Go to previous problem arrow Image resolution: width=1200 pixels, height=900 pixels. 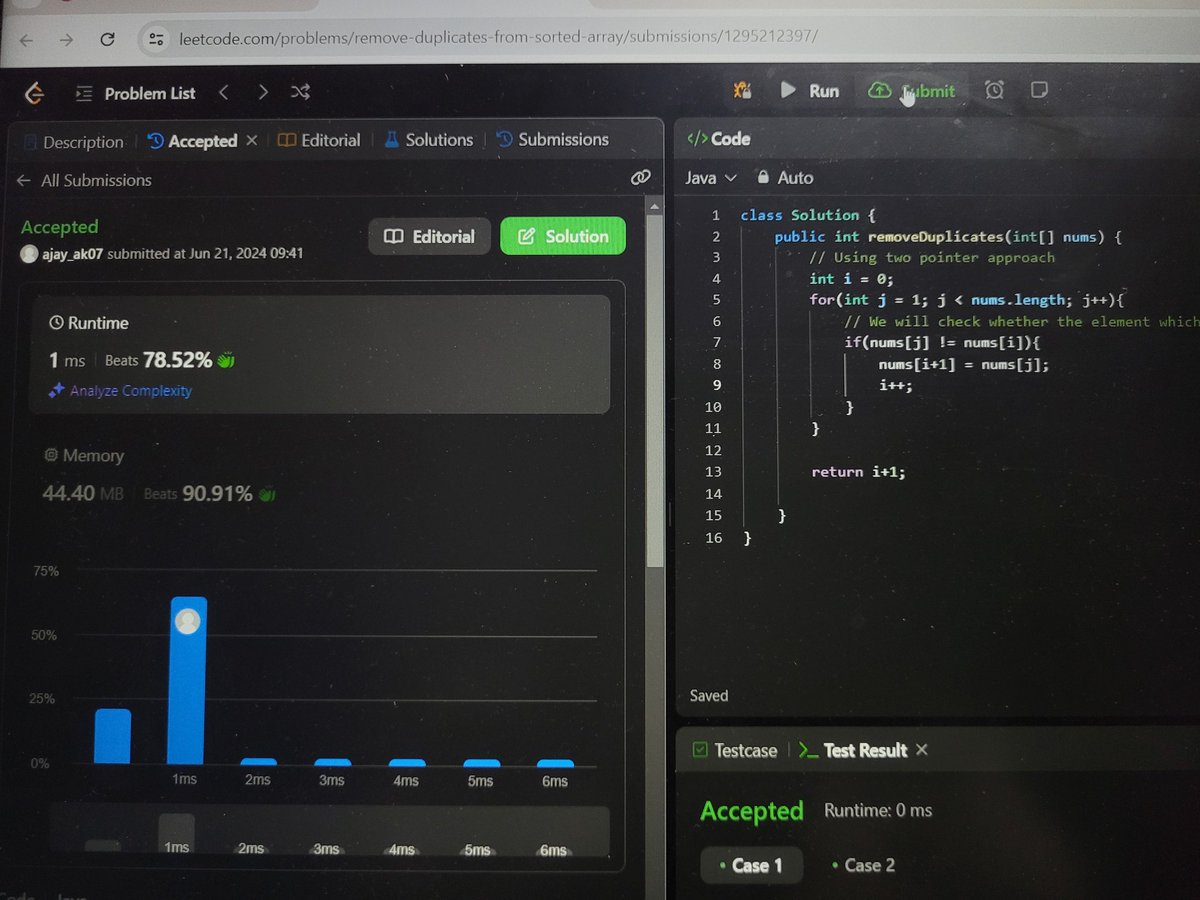coord(224,92)
